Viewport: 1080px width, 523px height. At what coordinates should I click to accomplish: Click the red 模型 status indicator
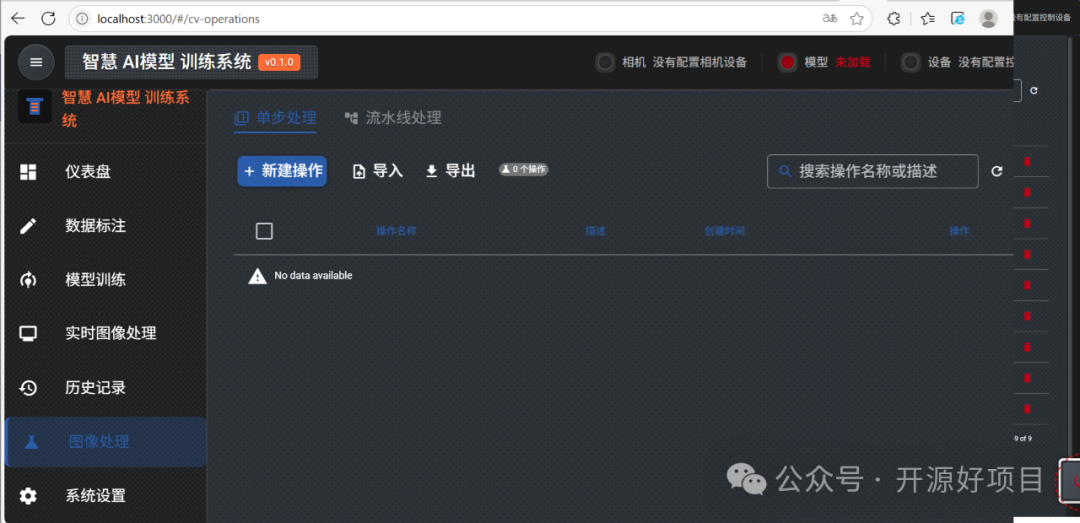[788, 63]
